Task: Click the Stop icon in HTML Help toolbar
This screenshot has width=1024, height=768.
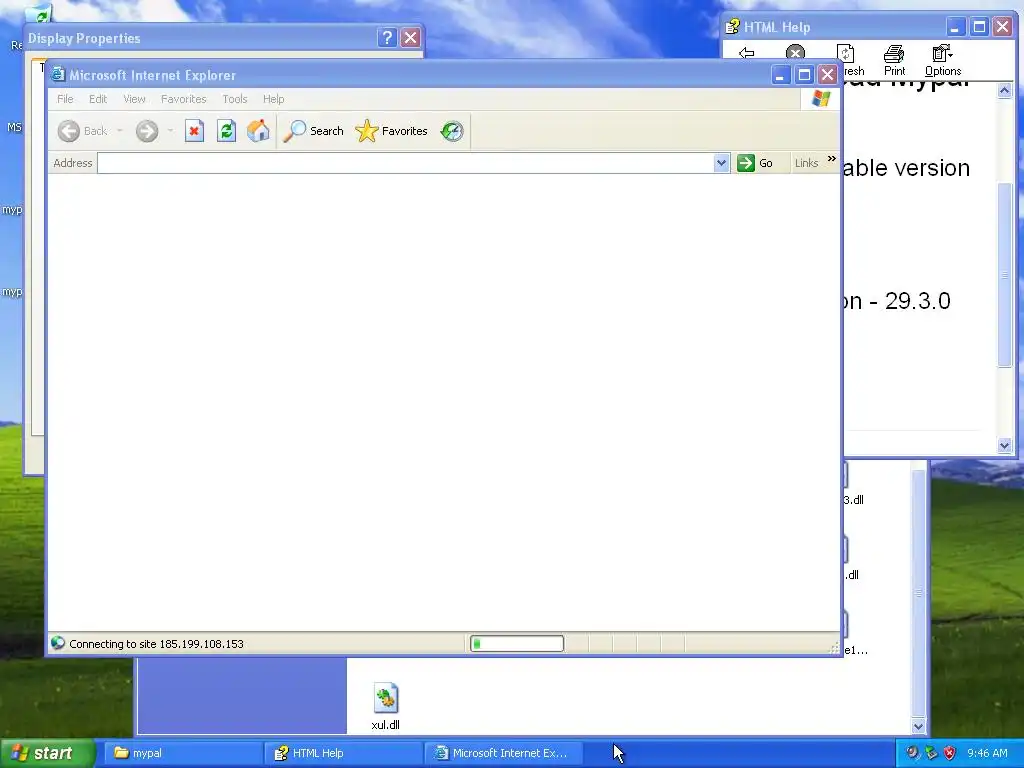Action: [795, 52]
